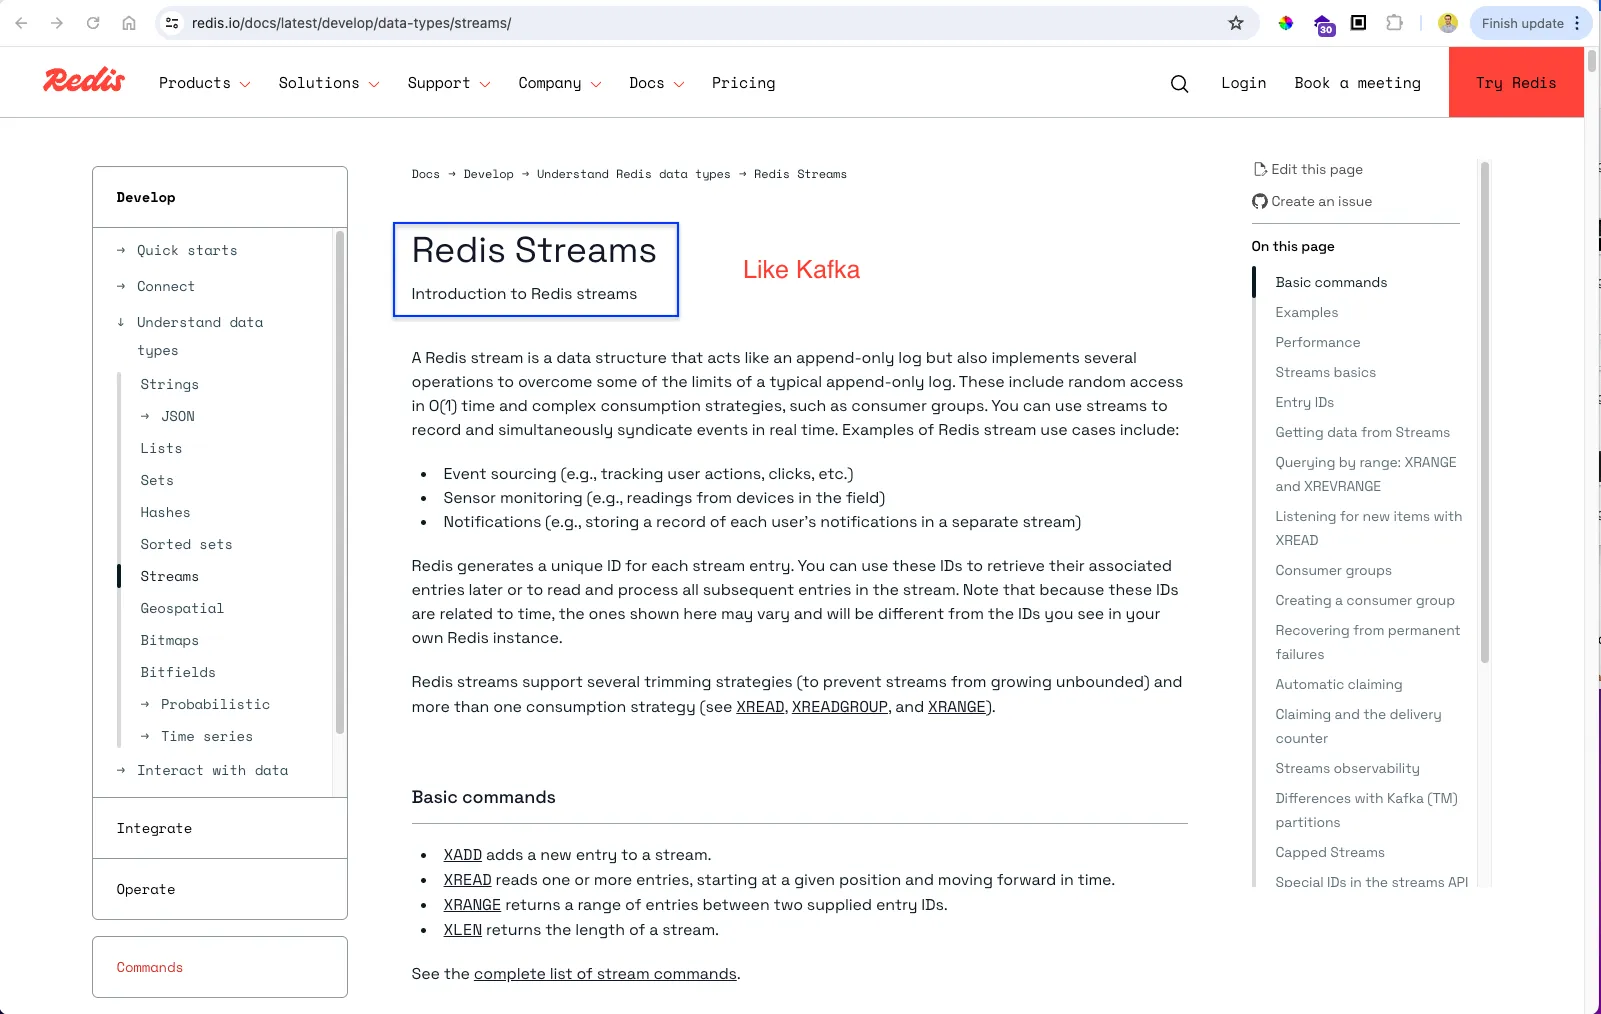Click the Create an issue link
This screenshot has height=1014, width=1601.
pos(1312,201)
